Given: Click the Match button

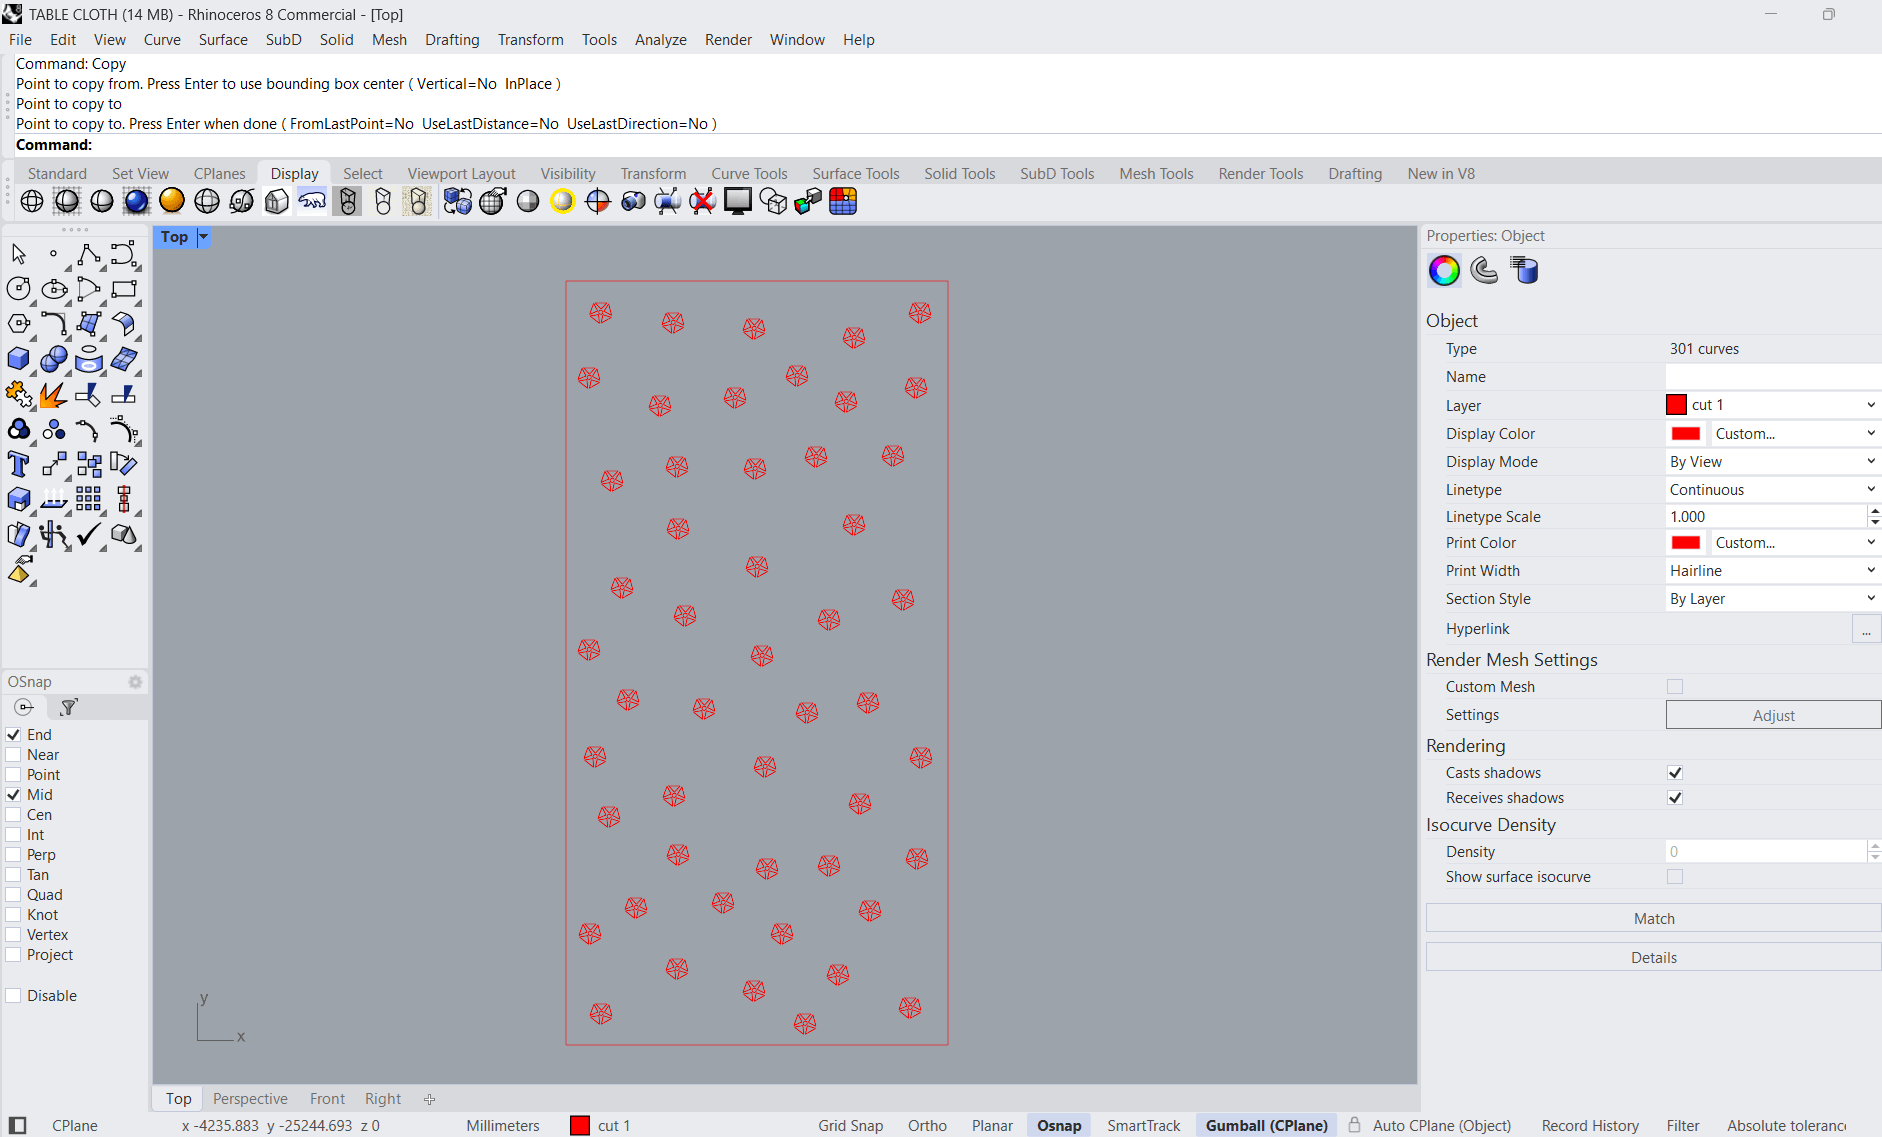Looking at the screenshot, I should click(x=1653, y=919).
